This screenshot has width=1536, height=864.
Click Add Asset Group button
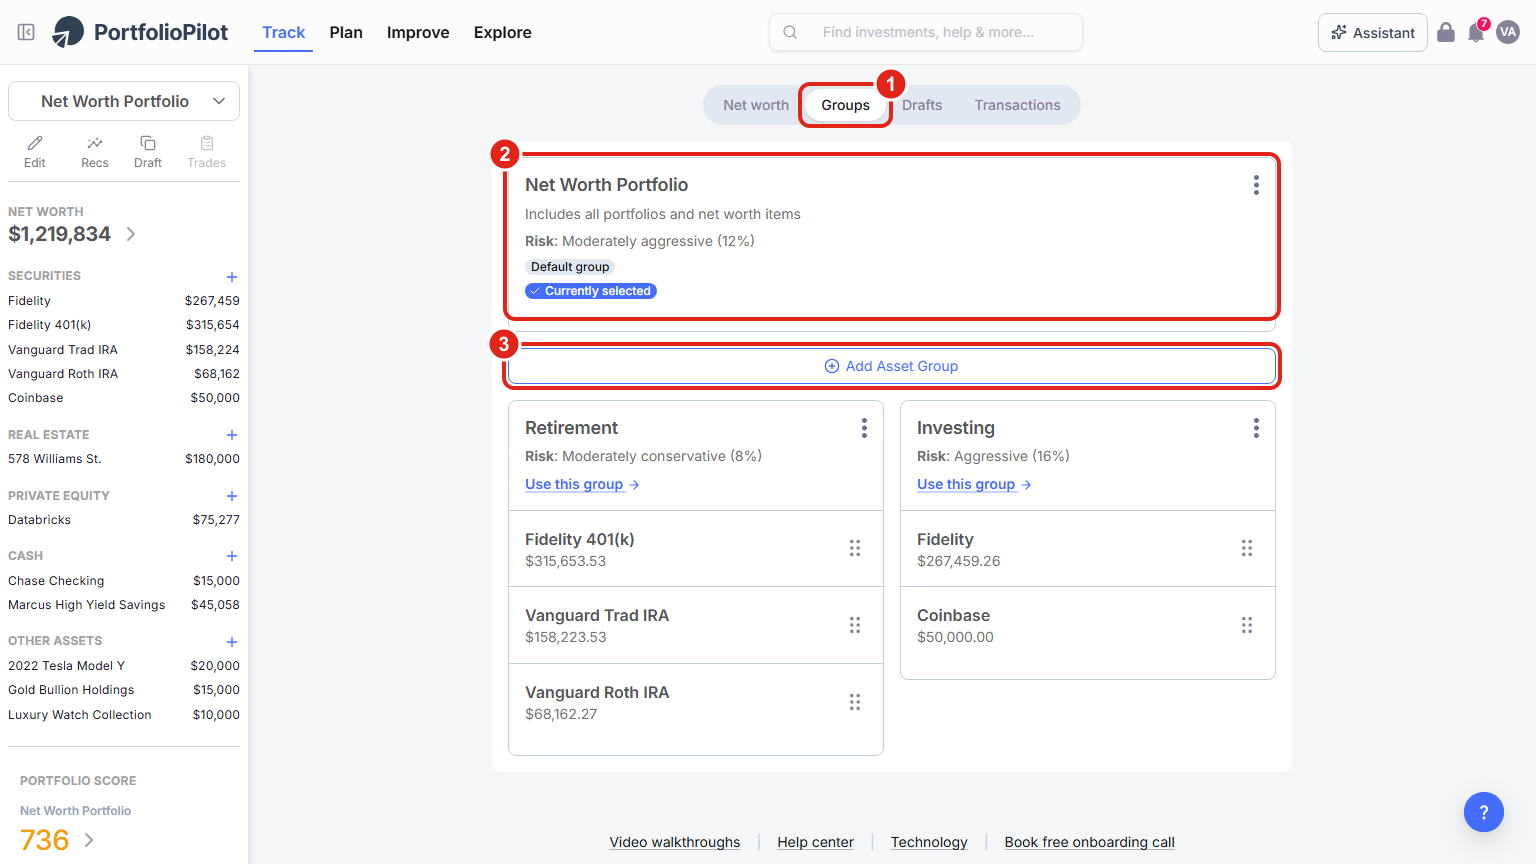click(892, 366)
